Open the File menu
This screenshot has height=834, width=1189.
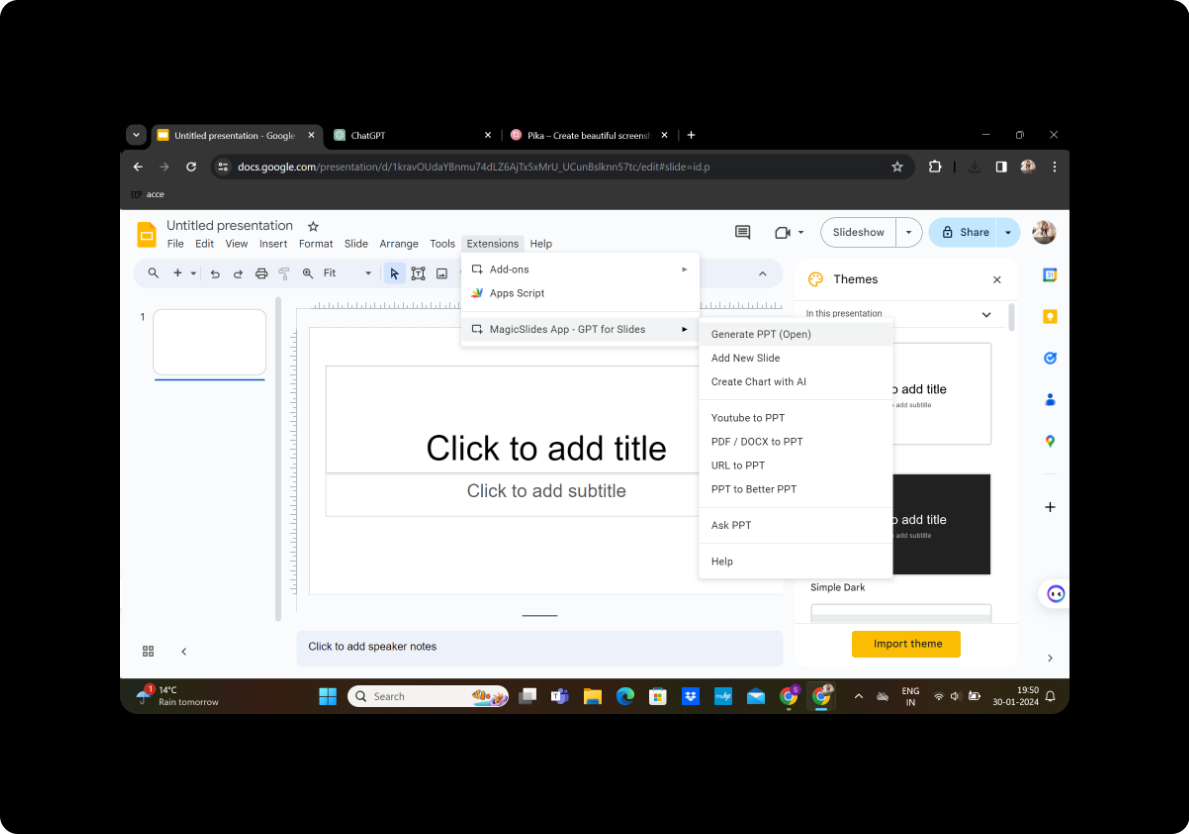(175, 244)
